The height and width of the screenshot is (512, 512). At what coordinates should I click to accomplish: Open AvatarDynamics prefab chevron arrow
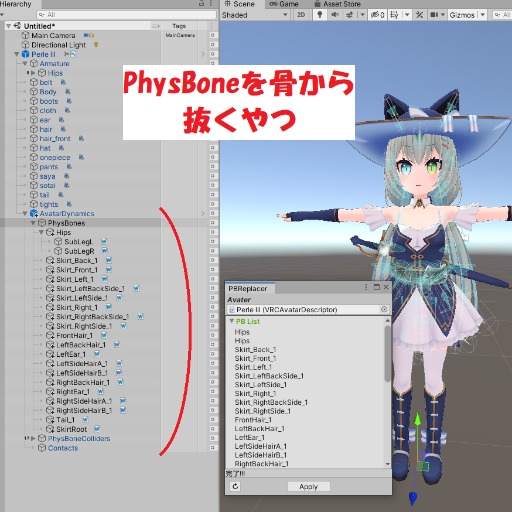203,213
